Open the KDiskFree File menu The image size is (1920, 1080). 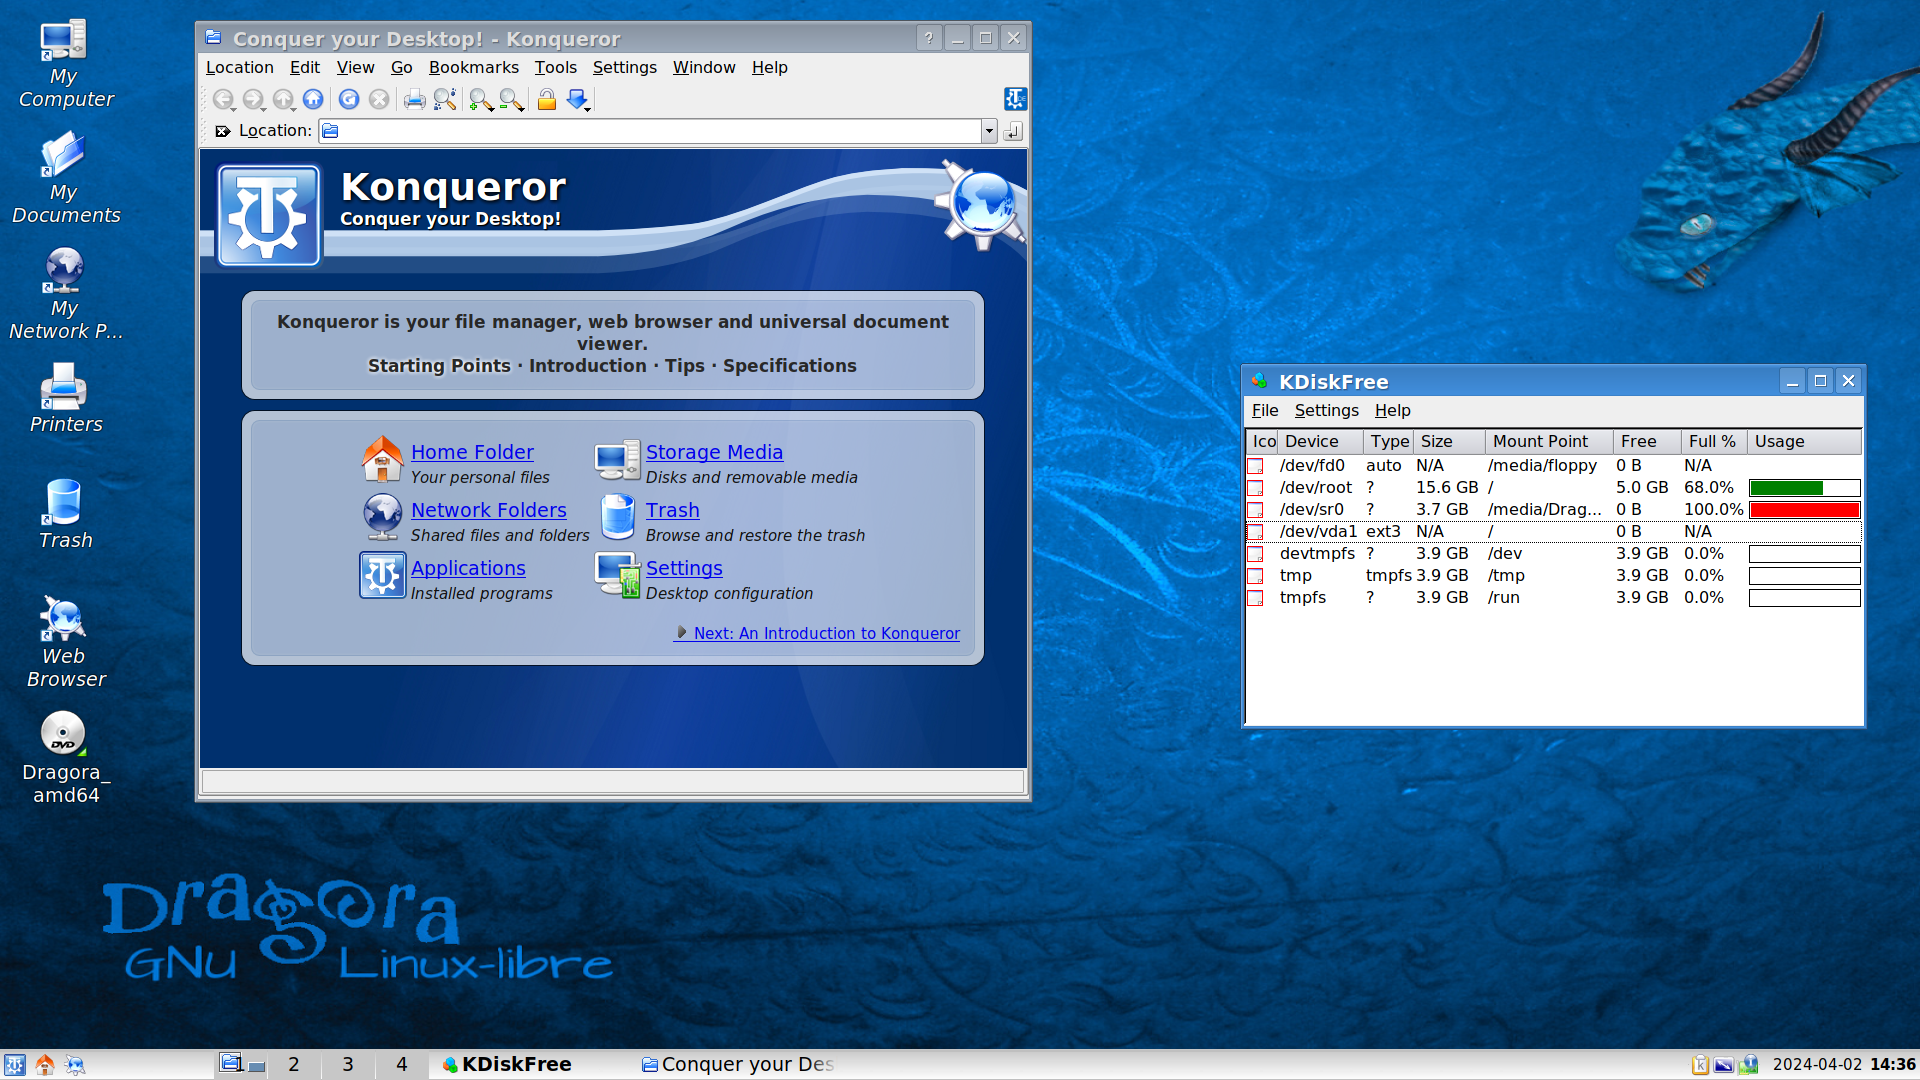pos(1264,410)
